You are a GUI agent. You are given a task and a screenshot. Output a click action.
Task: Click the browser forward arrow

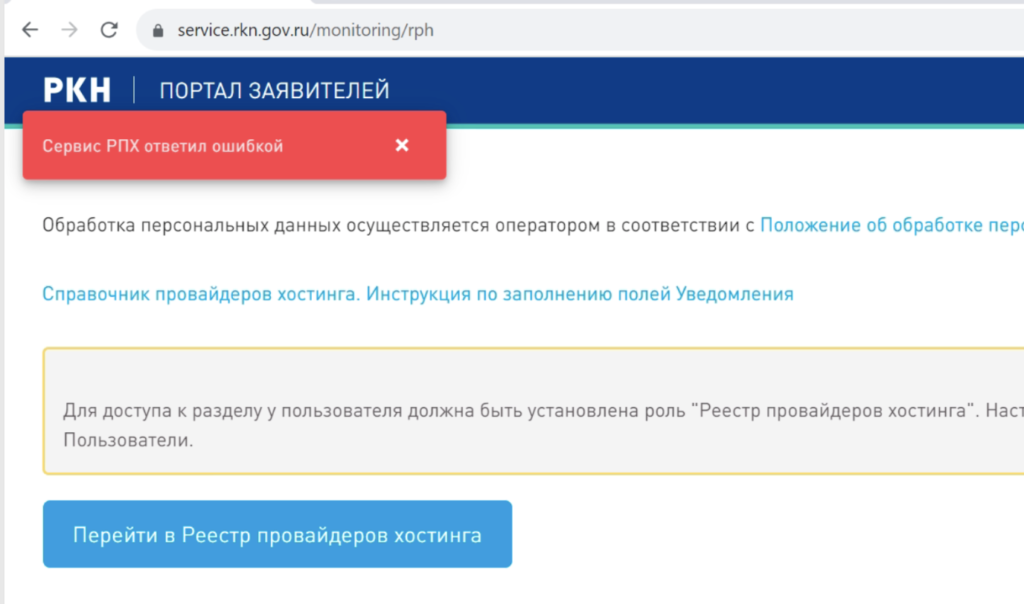[x=69, y=30]
